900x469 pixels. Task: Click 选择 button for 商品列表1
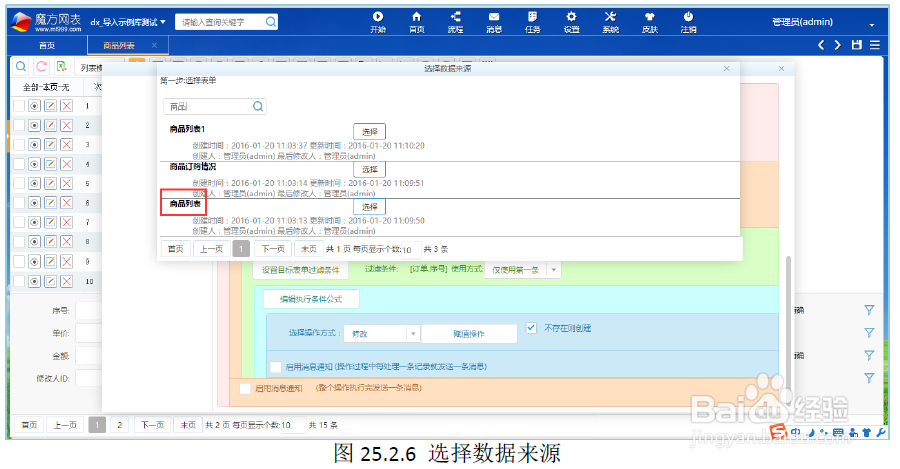[369, 131]
